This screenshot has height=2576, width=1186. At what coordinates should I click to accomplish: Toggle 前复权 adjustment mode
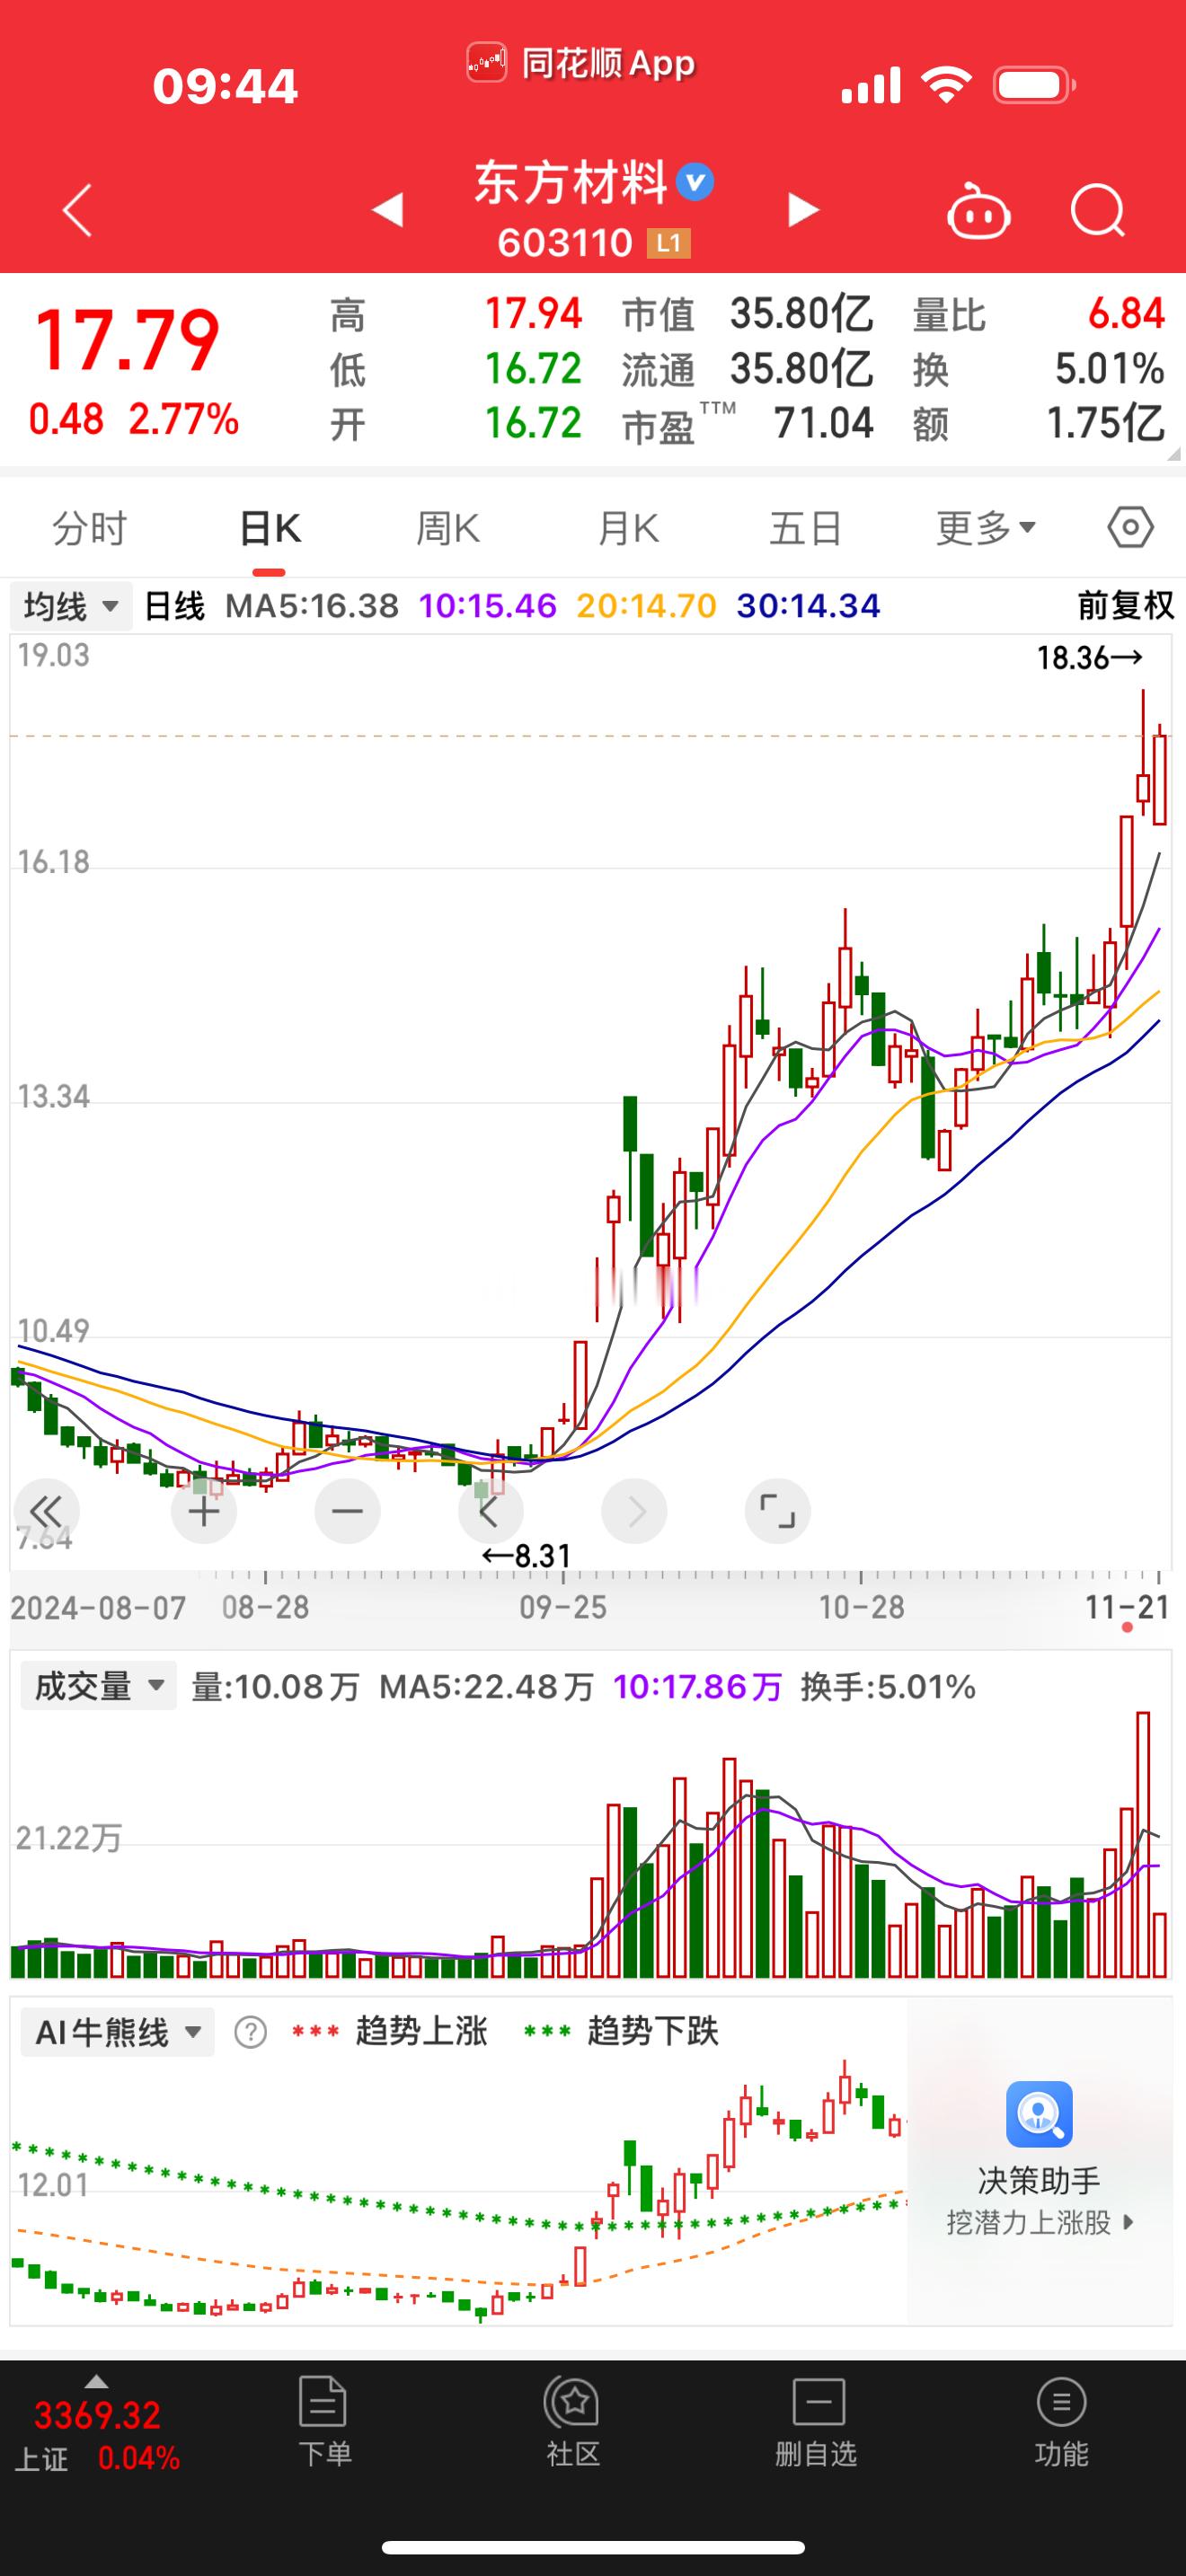(x=1125, y=605)
